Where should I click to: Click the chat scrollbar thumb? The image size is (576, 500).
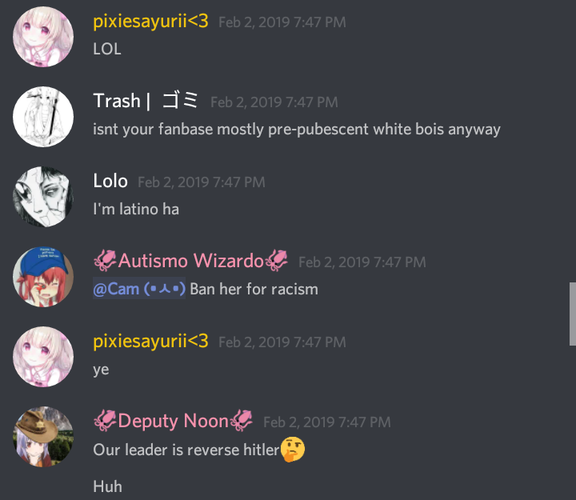573,314
